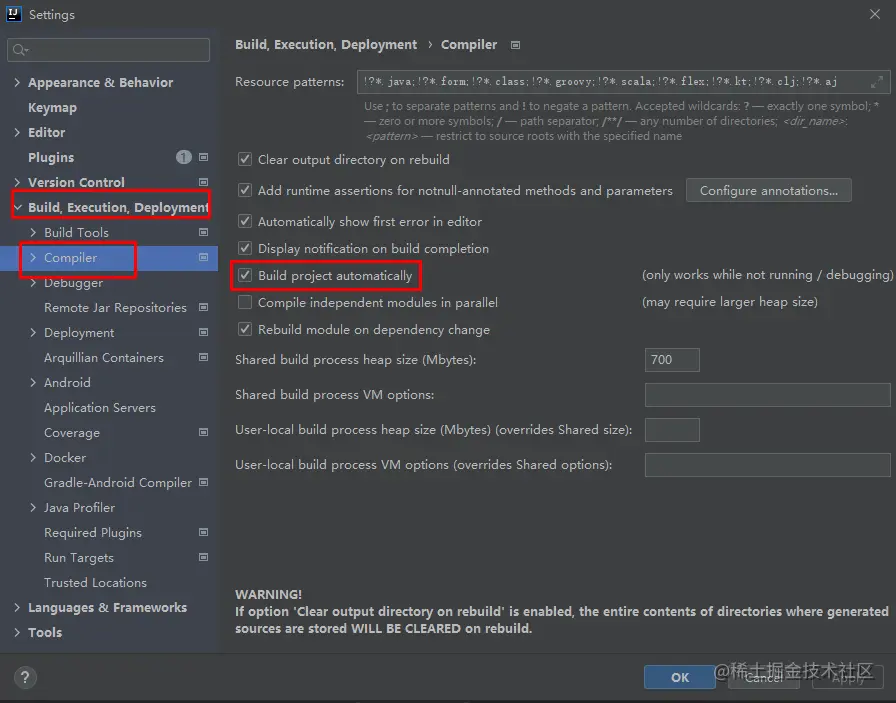Image resolution: width=896 pixels, height=703 pixels.
Task: Close the Settings dialog
Action: coord(875,14)
